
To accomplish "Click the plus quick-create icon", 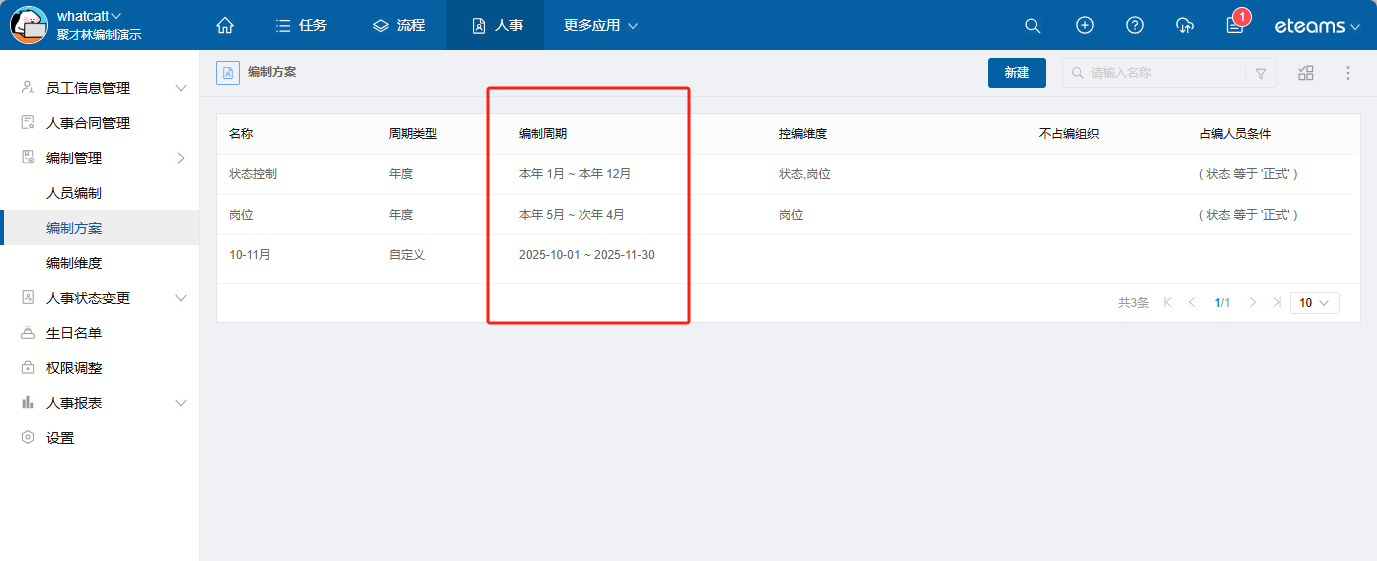I will pyautogui.click(x=1085, y=25).
